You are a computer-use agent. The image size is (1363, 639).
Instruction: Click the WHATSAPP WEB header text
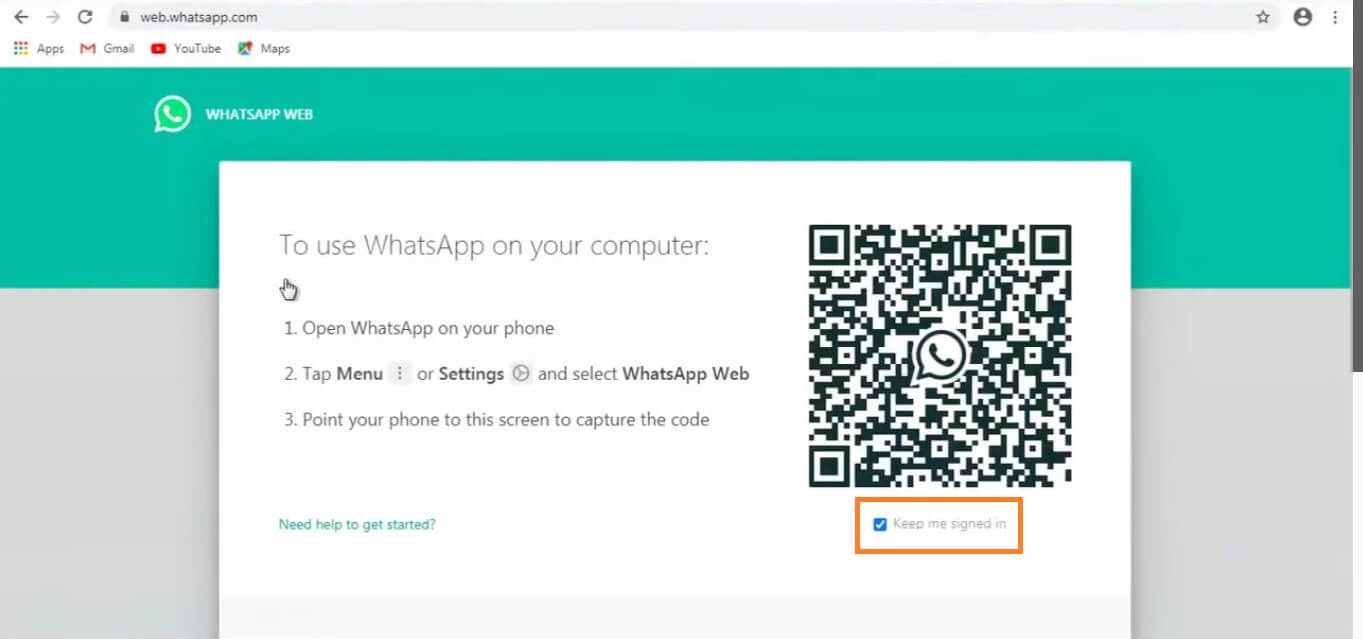[259, 114]
